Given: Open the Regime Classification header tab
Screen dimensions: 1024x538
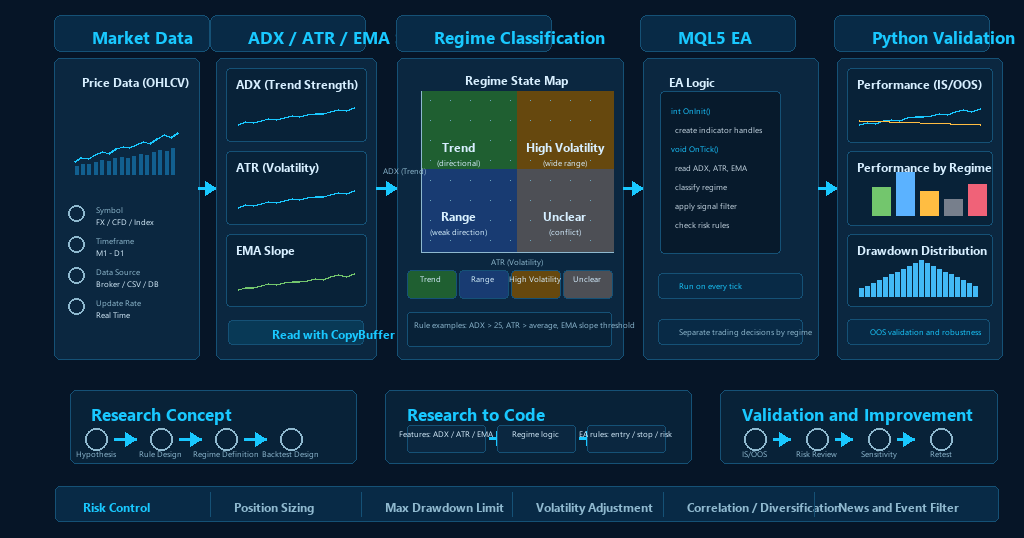Looking at the screenshot, I should pyautogui.click(x=474, y=34).
